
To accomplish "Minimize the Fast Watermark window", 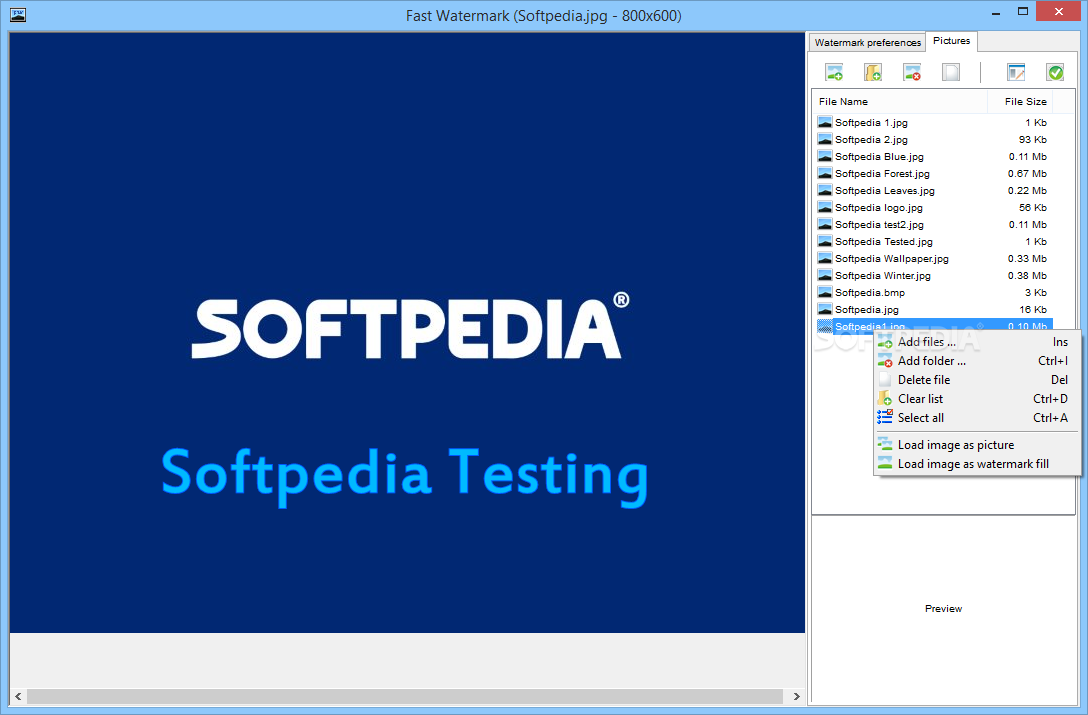I will point(996,12).
